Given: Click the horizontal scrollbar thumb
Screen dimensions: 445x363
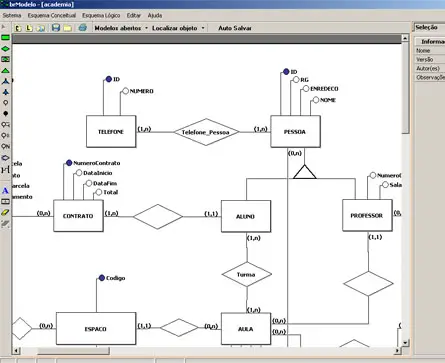Looking at the screenshot, I should tap(73, 351).
